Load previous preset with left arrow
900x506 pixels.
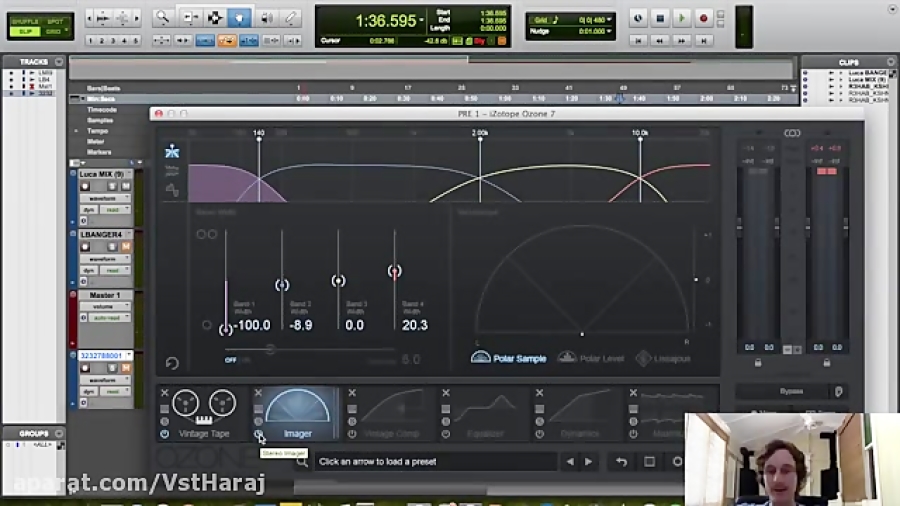tap(570, 462)
